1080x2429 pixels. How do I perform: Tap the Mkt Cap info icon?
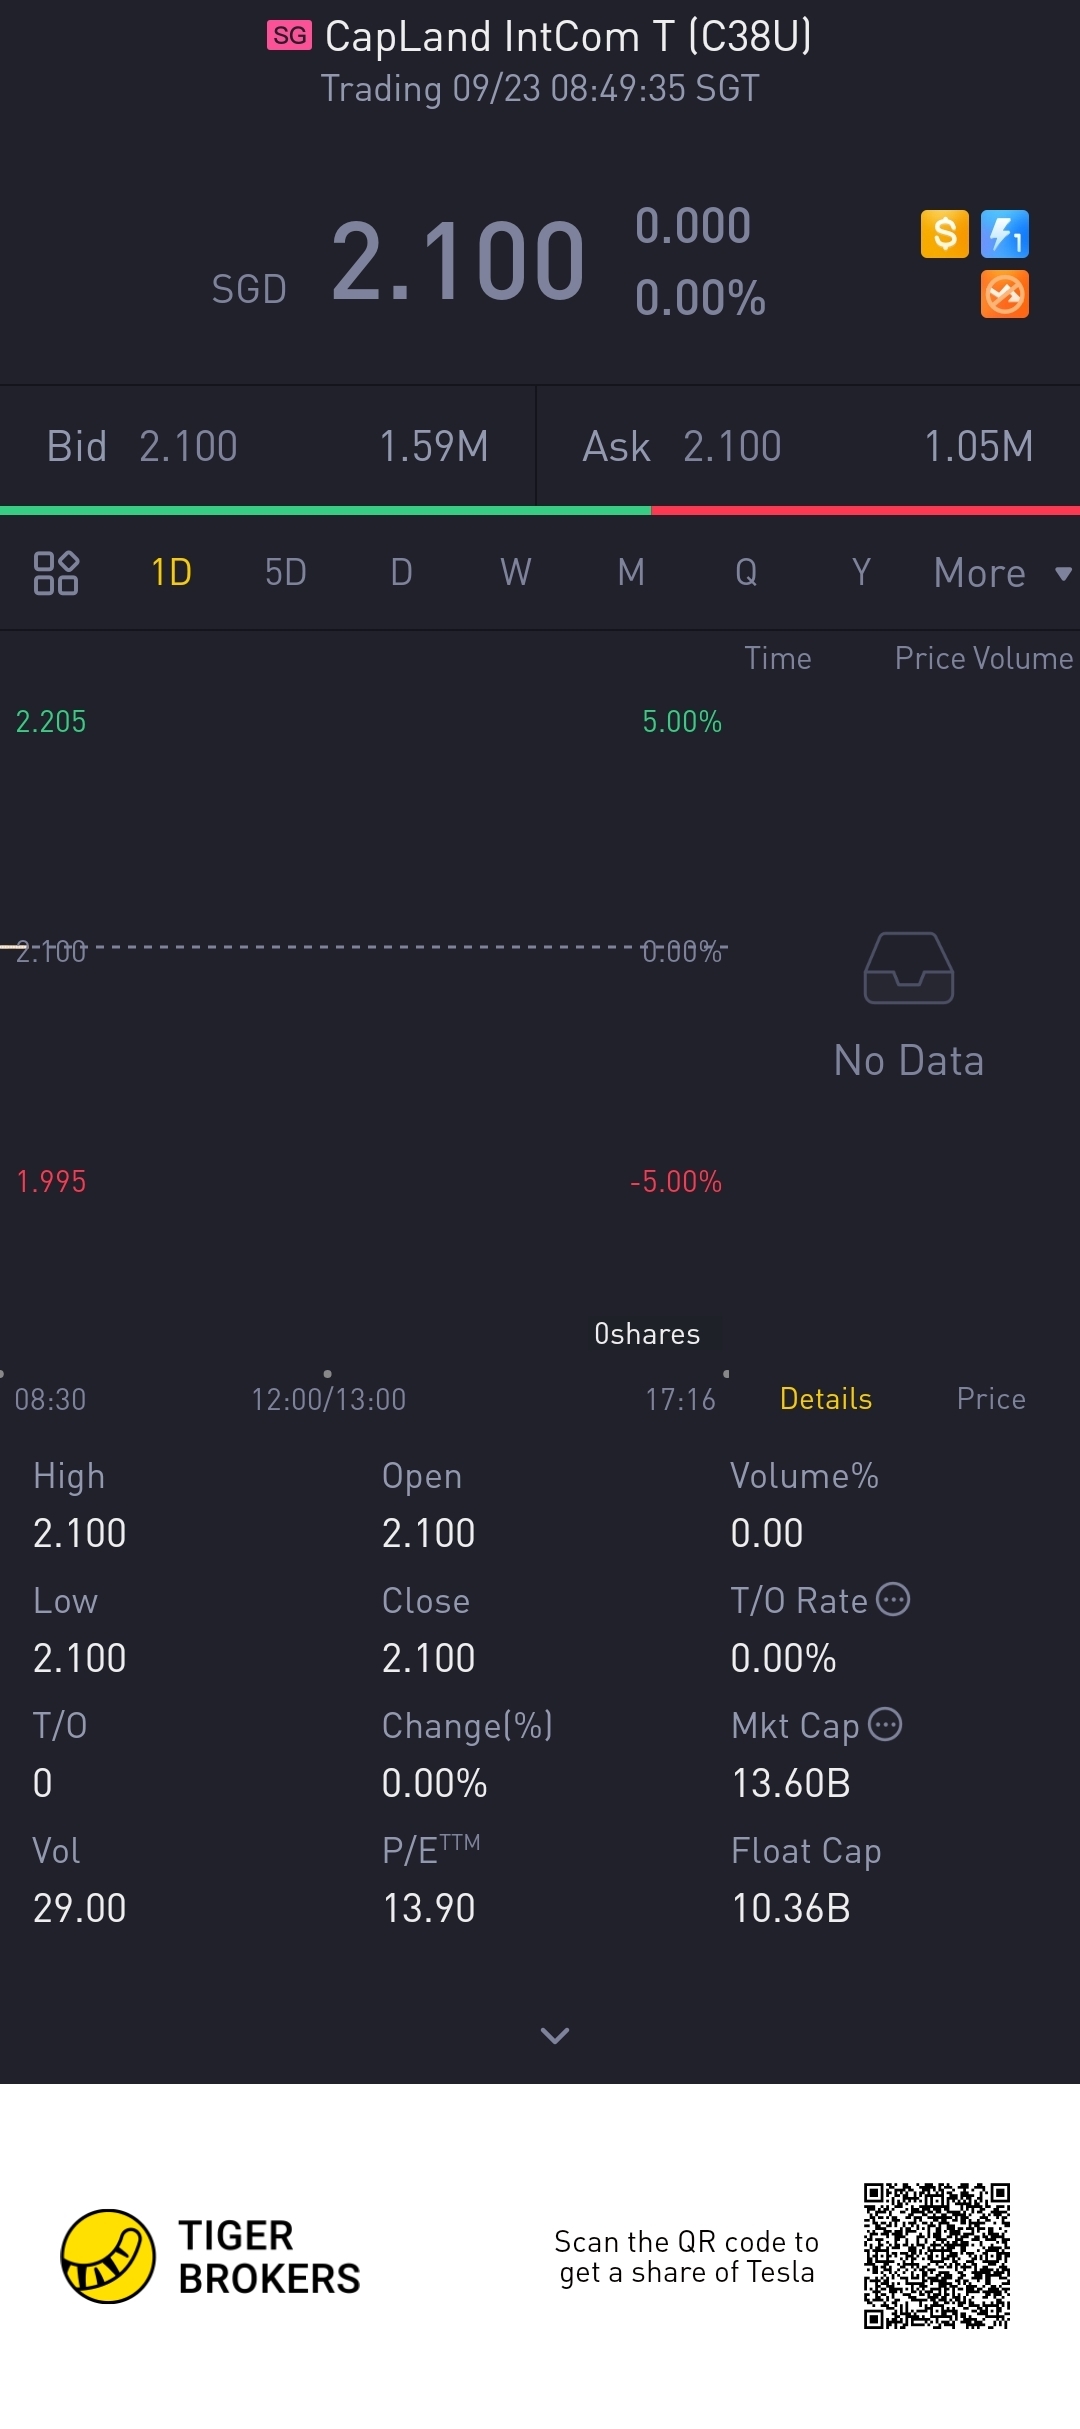(885, 1724)
